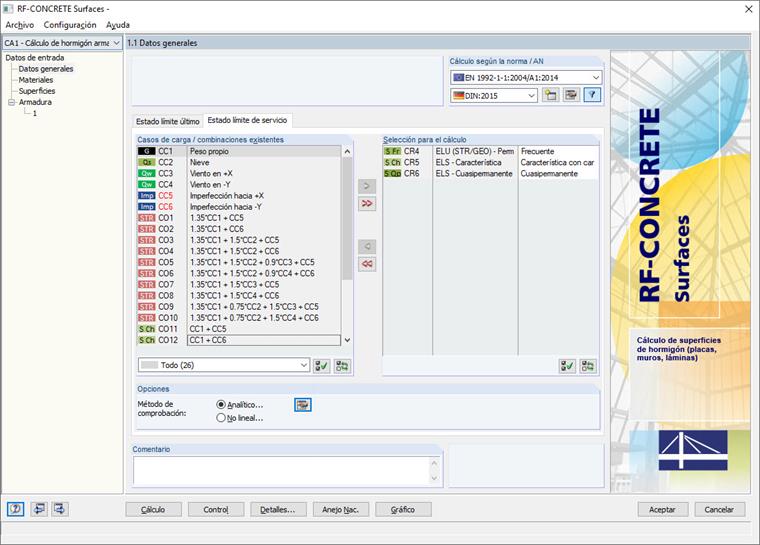Image resolution: width=760 pixels, height=545 pixels.
Task: Open the Archivo menu
Action: 20,25
